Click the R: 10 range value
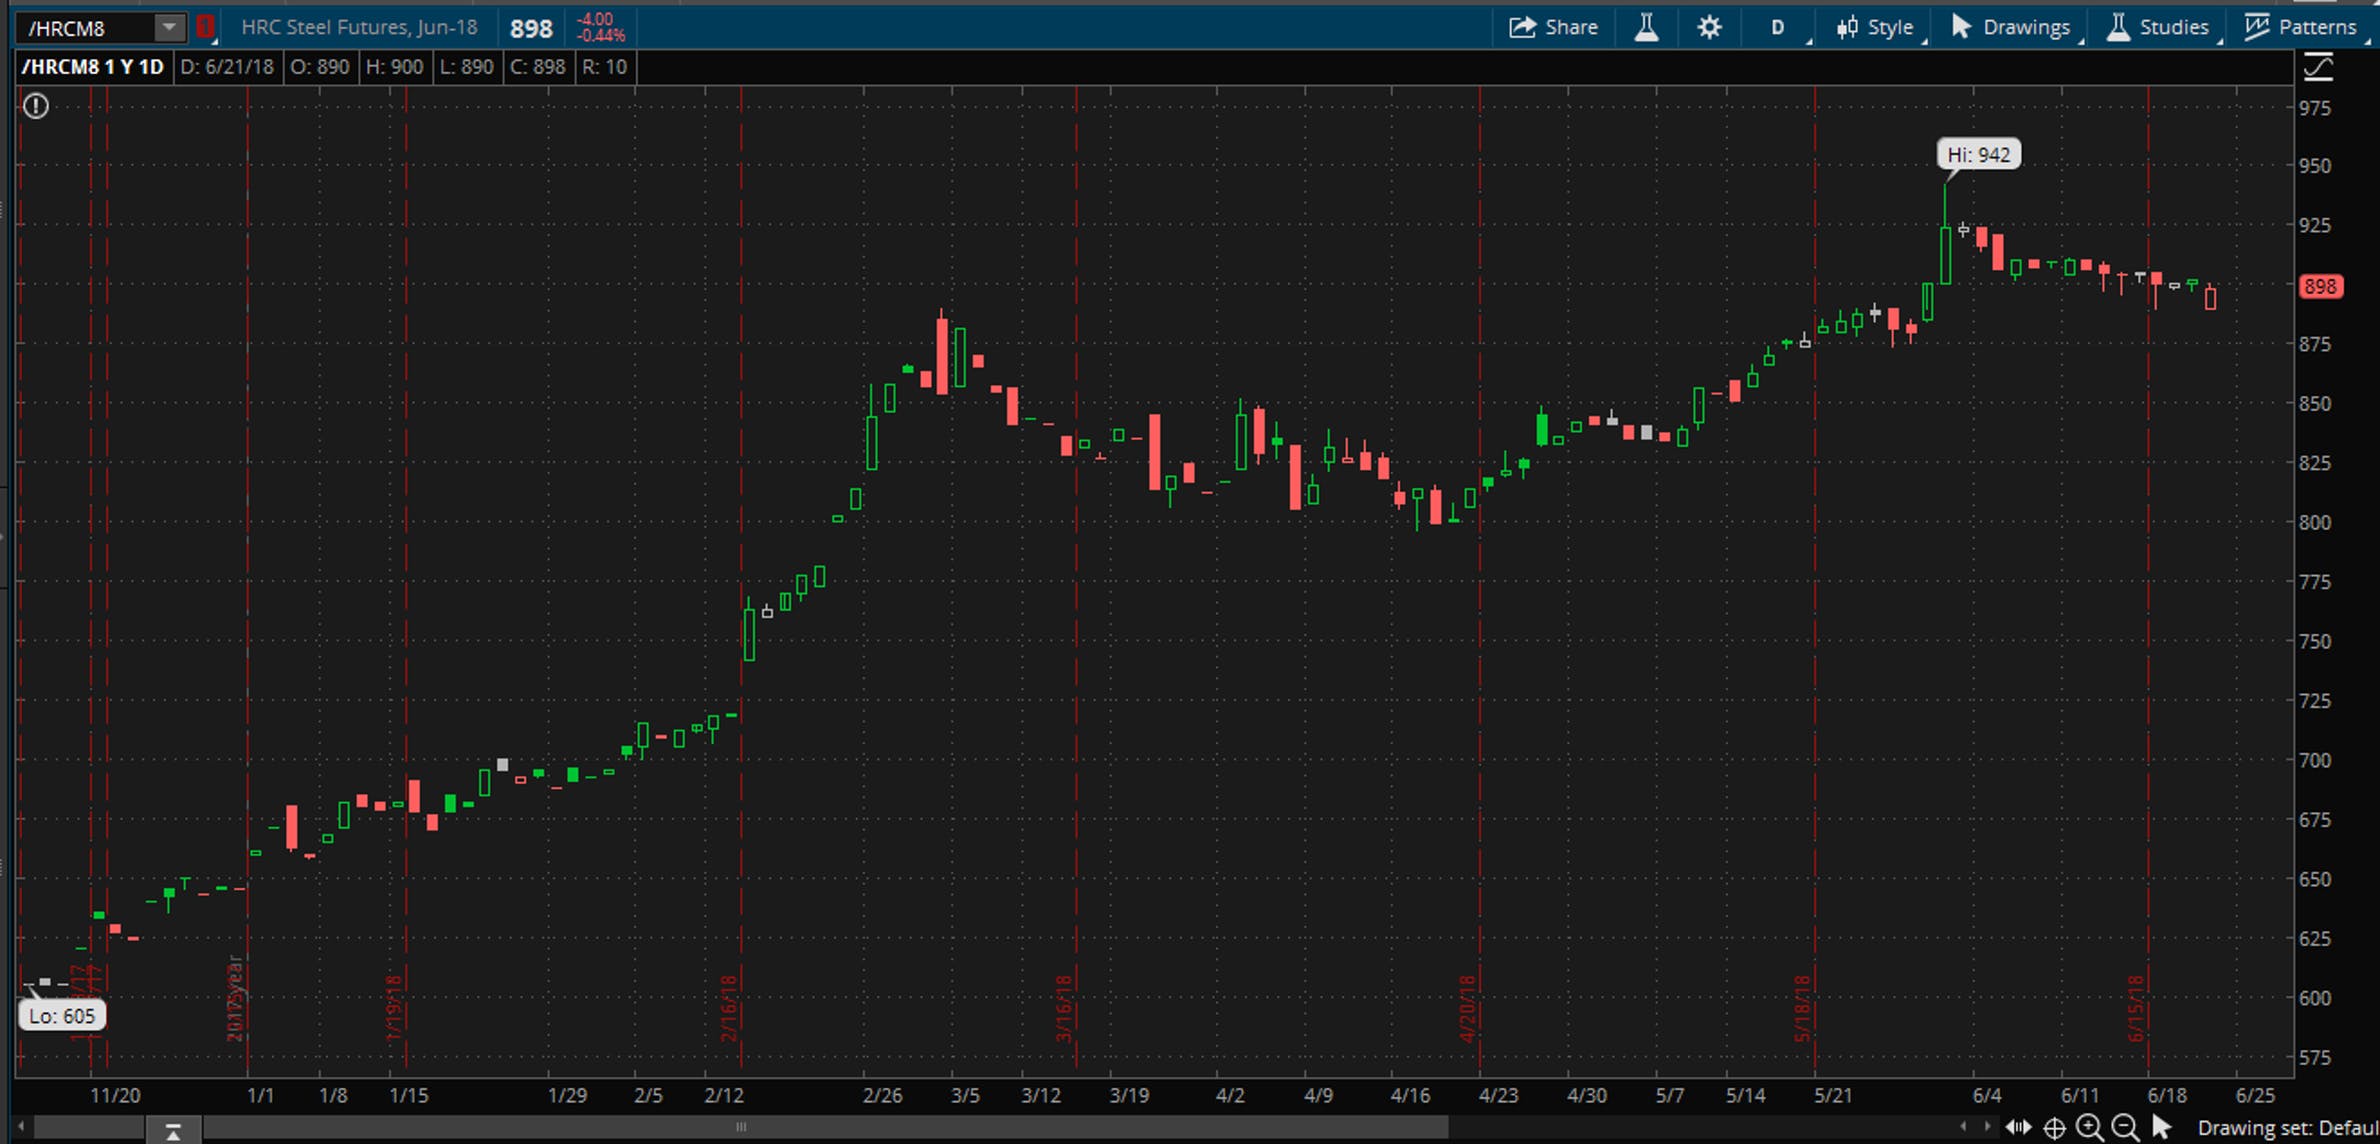2380x1144 pixels. point(604,67)
